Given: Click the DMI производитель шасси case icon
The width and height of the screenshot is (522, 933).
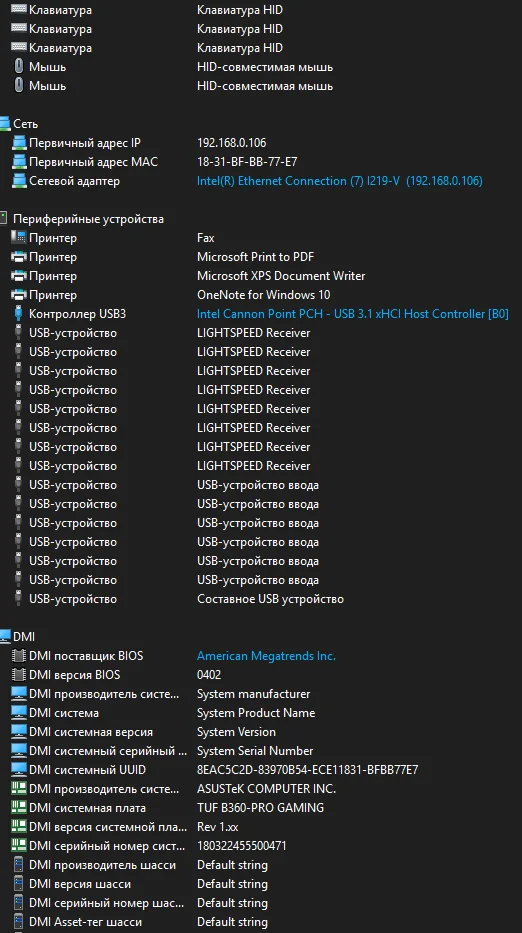Looking at the screenshot, I should click(19, 865).
